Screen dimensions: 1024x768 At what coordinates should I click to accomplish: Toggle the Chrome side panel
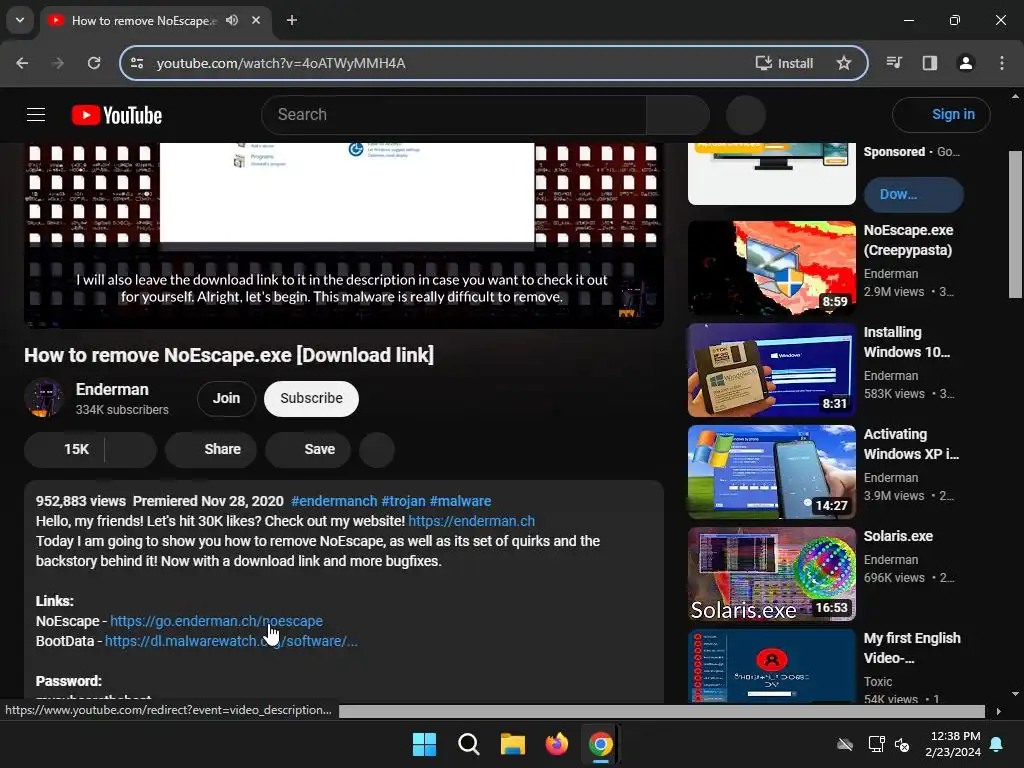(x=930, y=63)
